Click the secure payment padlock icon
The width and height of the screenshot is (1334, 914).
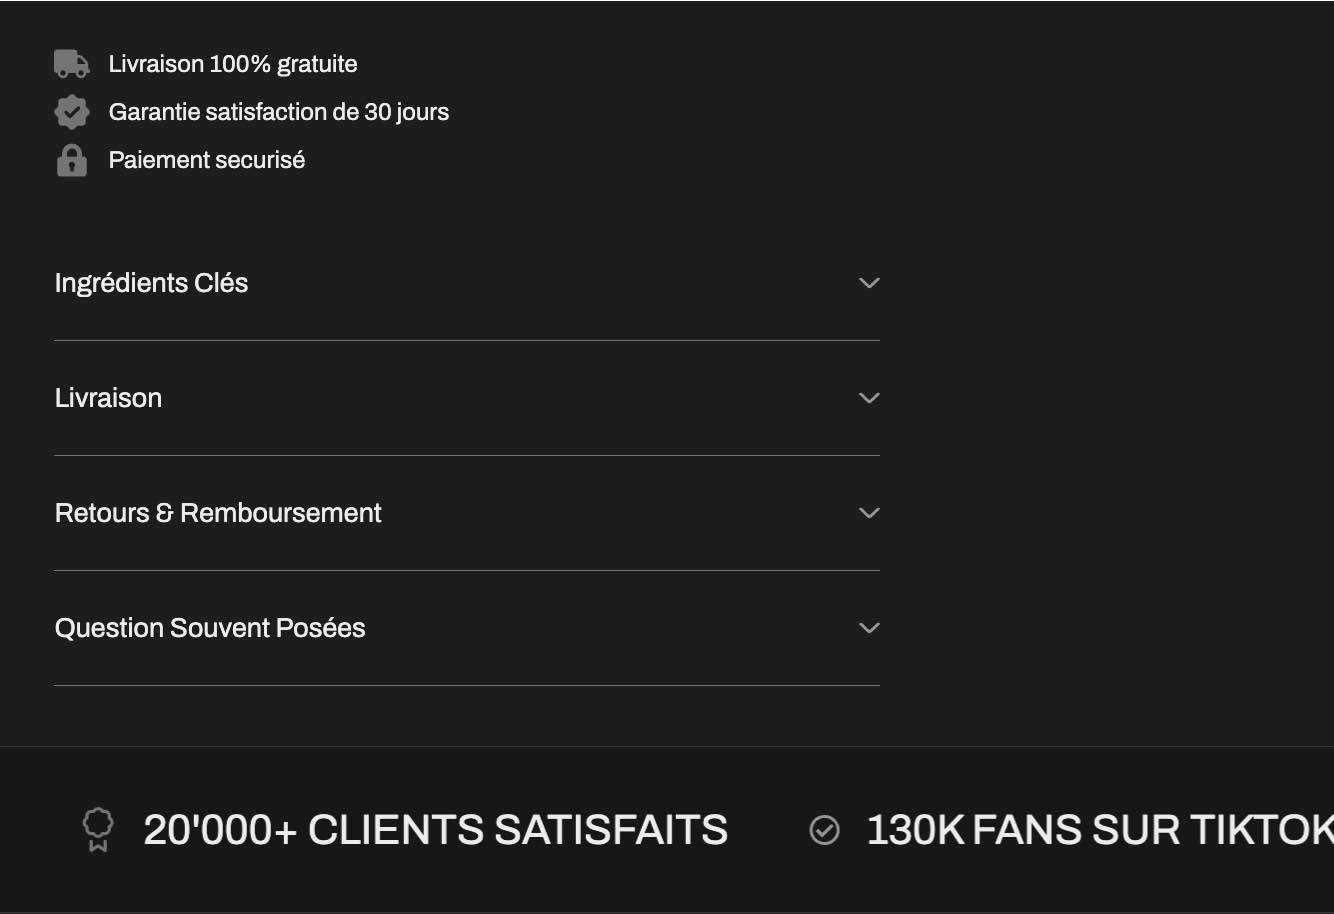[71, 160]
